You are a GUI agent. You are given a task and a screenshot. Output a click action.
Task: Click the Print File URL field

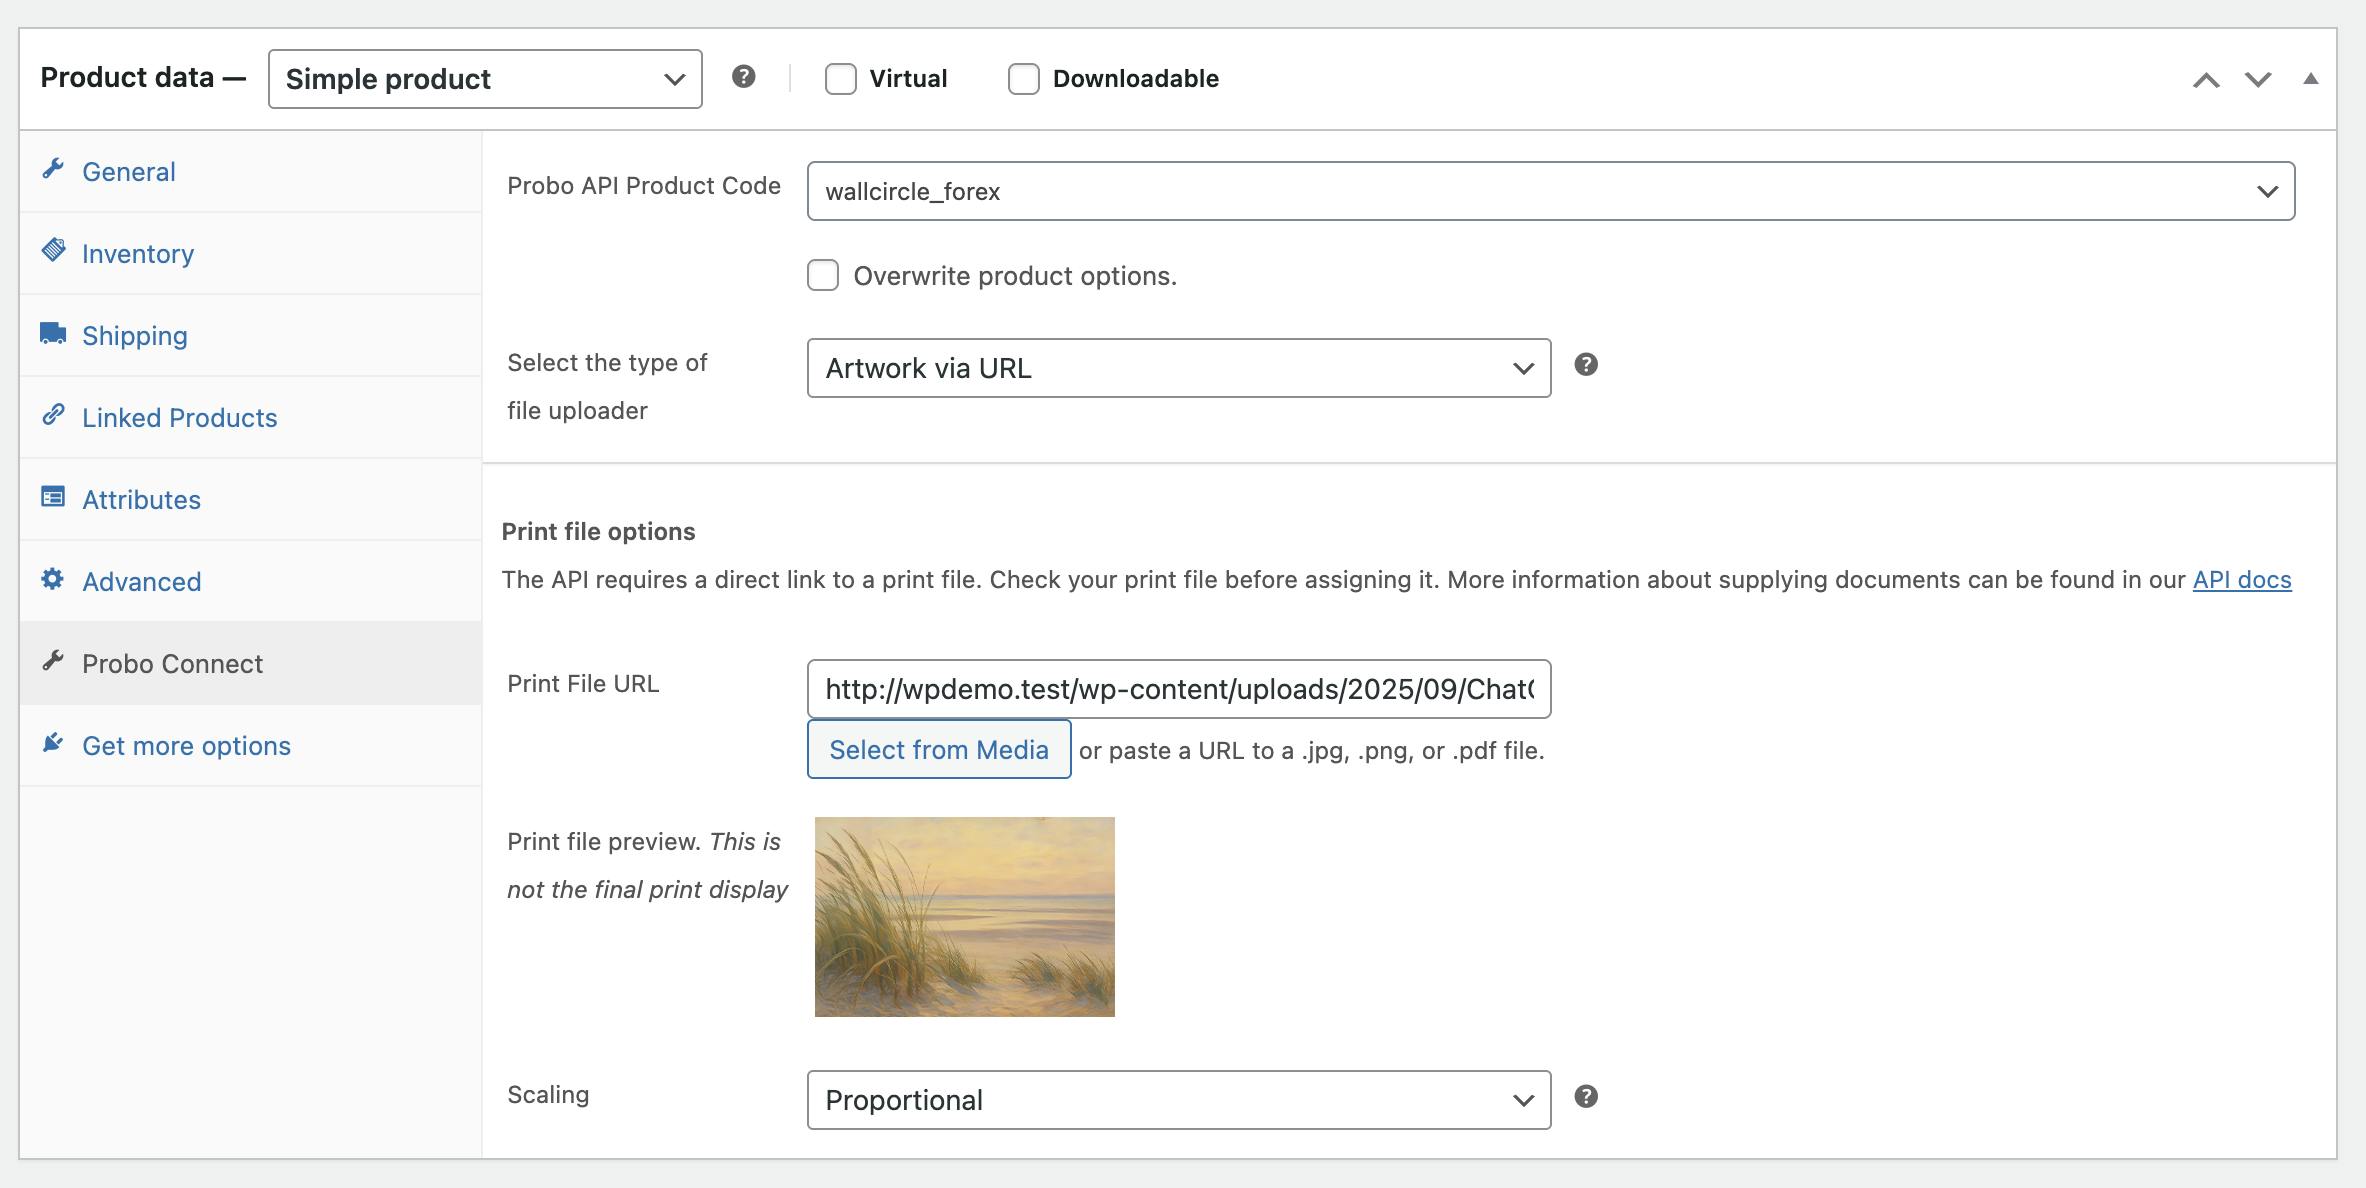(1178, 689)
